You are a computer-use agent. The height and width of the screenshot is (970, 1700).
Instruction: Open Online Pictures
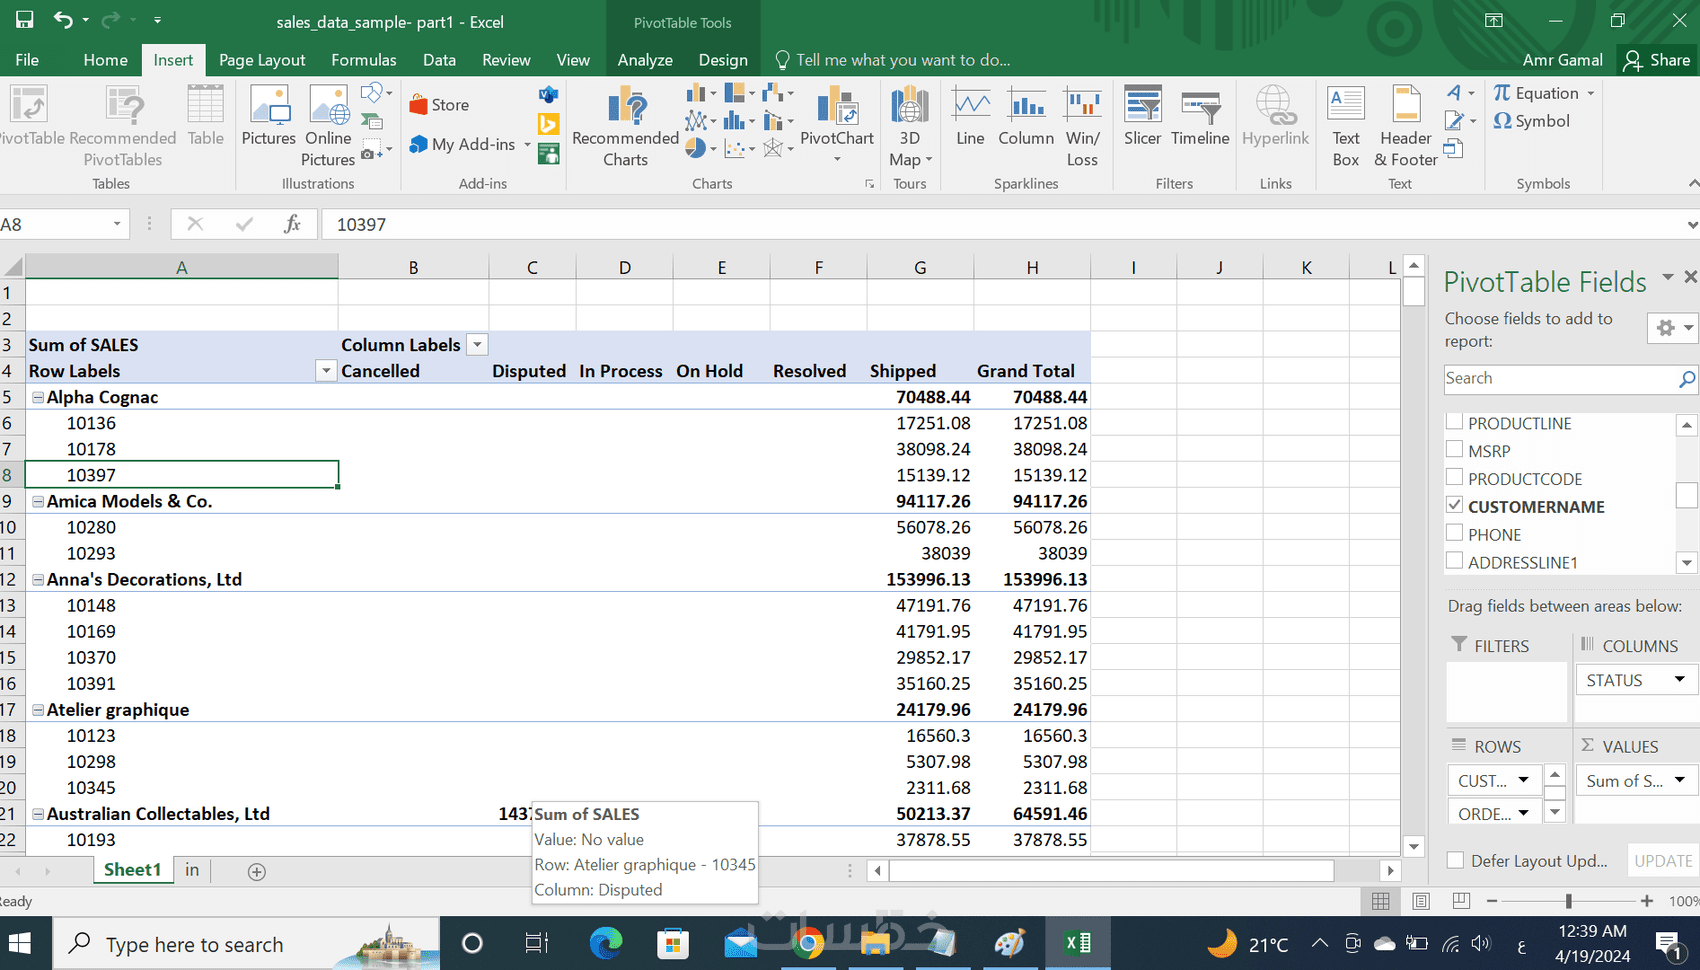[328, 126]
